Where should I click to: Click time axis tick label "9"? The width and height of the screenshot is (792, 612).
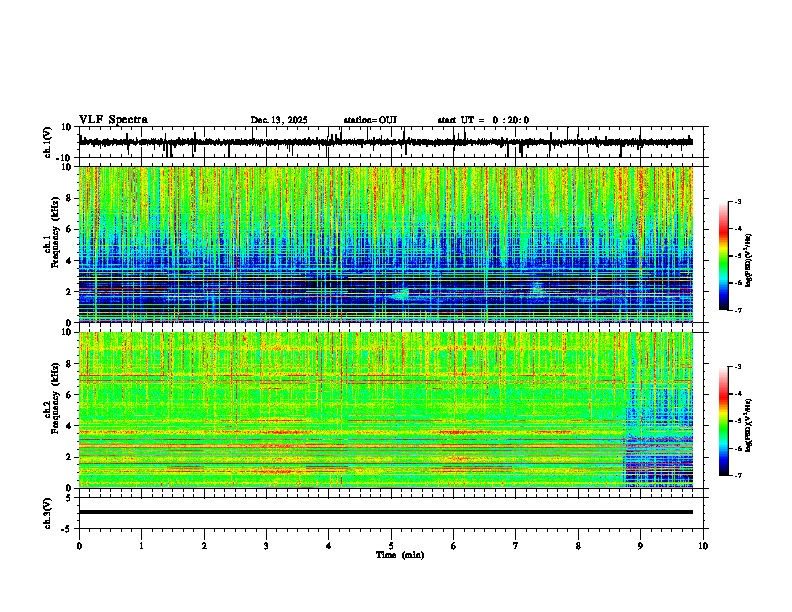click(640, 546)
